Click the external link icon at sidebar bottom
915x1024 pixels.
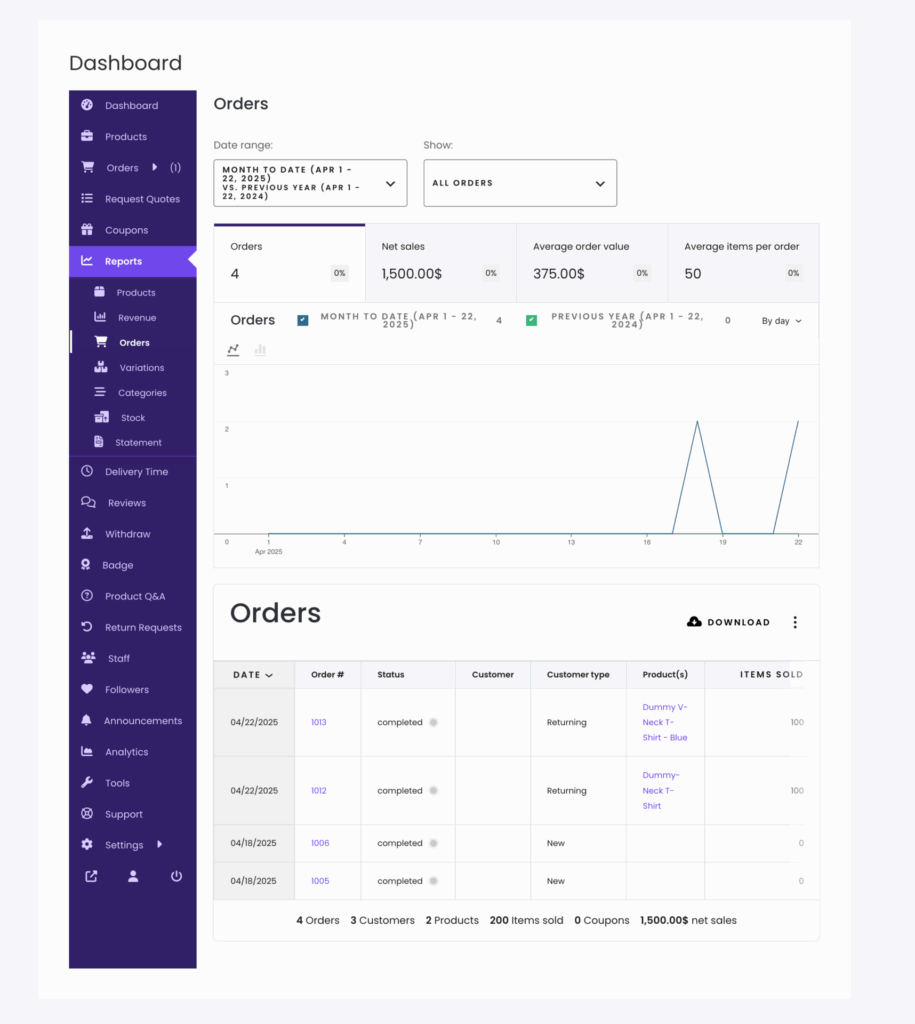click(x=90, y=876)
